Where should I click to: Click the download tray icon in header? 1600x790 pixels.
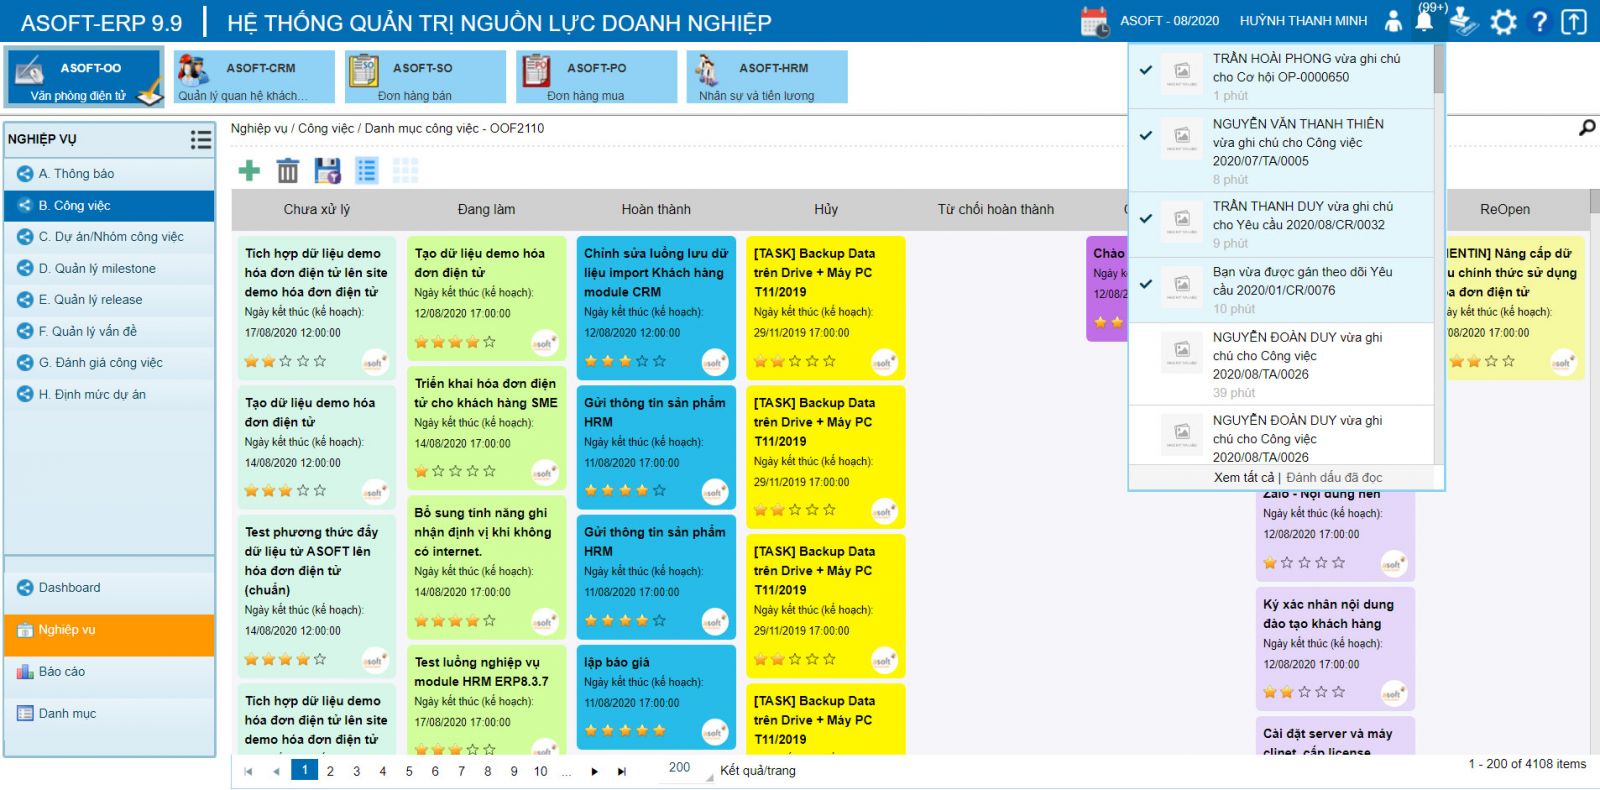point(1464,21)
